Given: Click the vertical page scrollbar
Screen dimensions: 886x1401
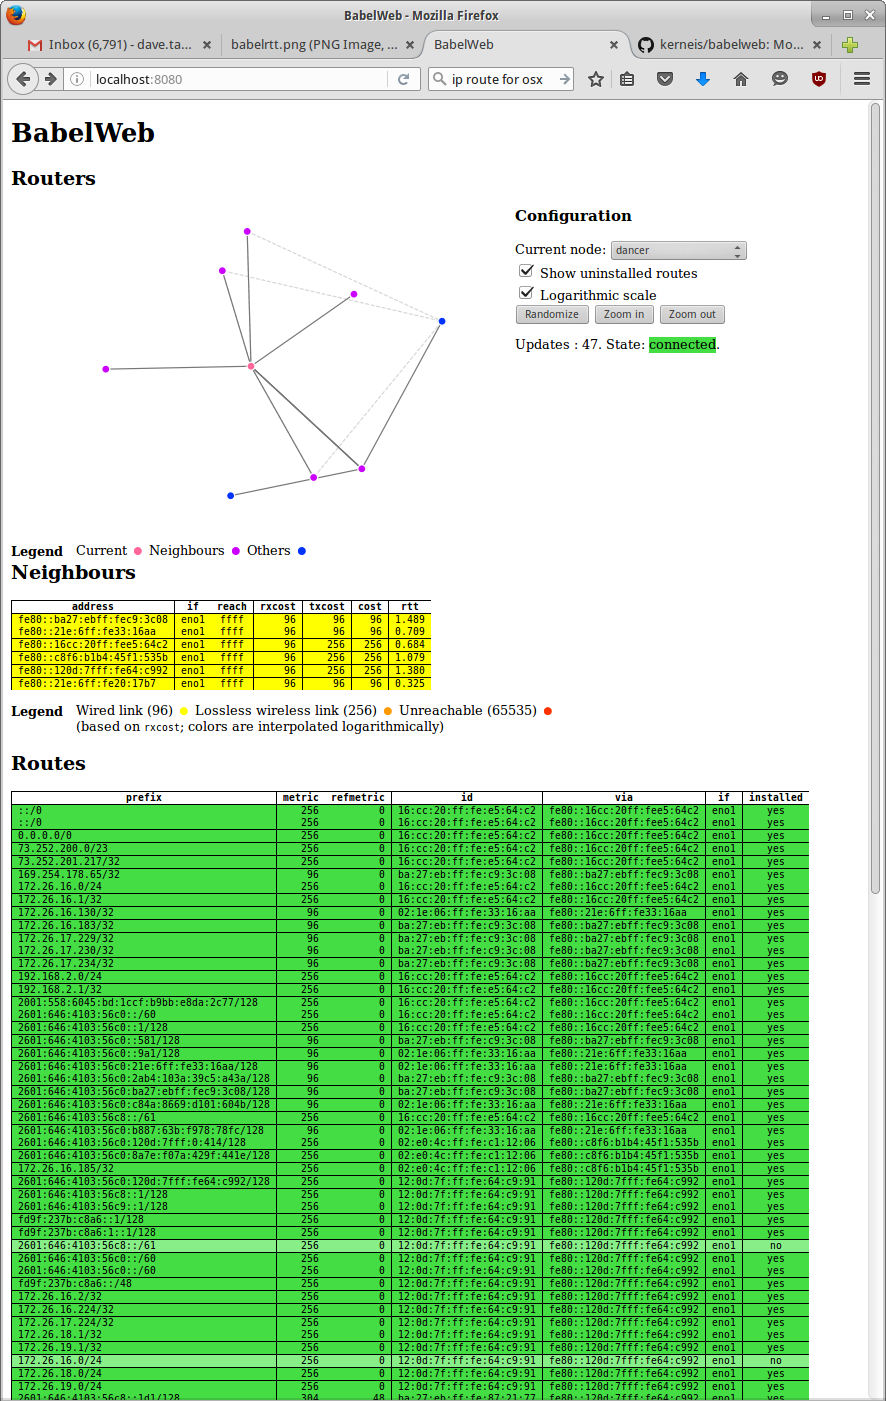Looking at the screenshot, I should click(876, 500).
